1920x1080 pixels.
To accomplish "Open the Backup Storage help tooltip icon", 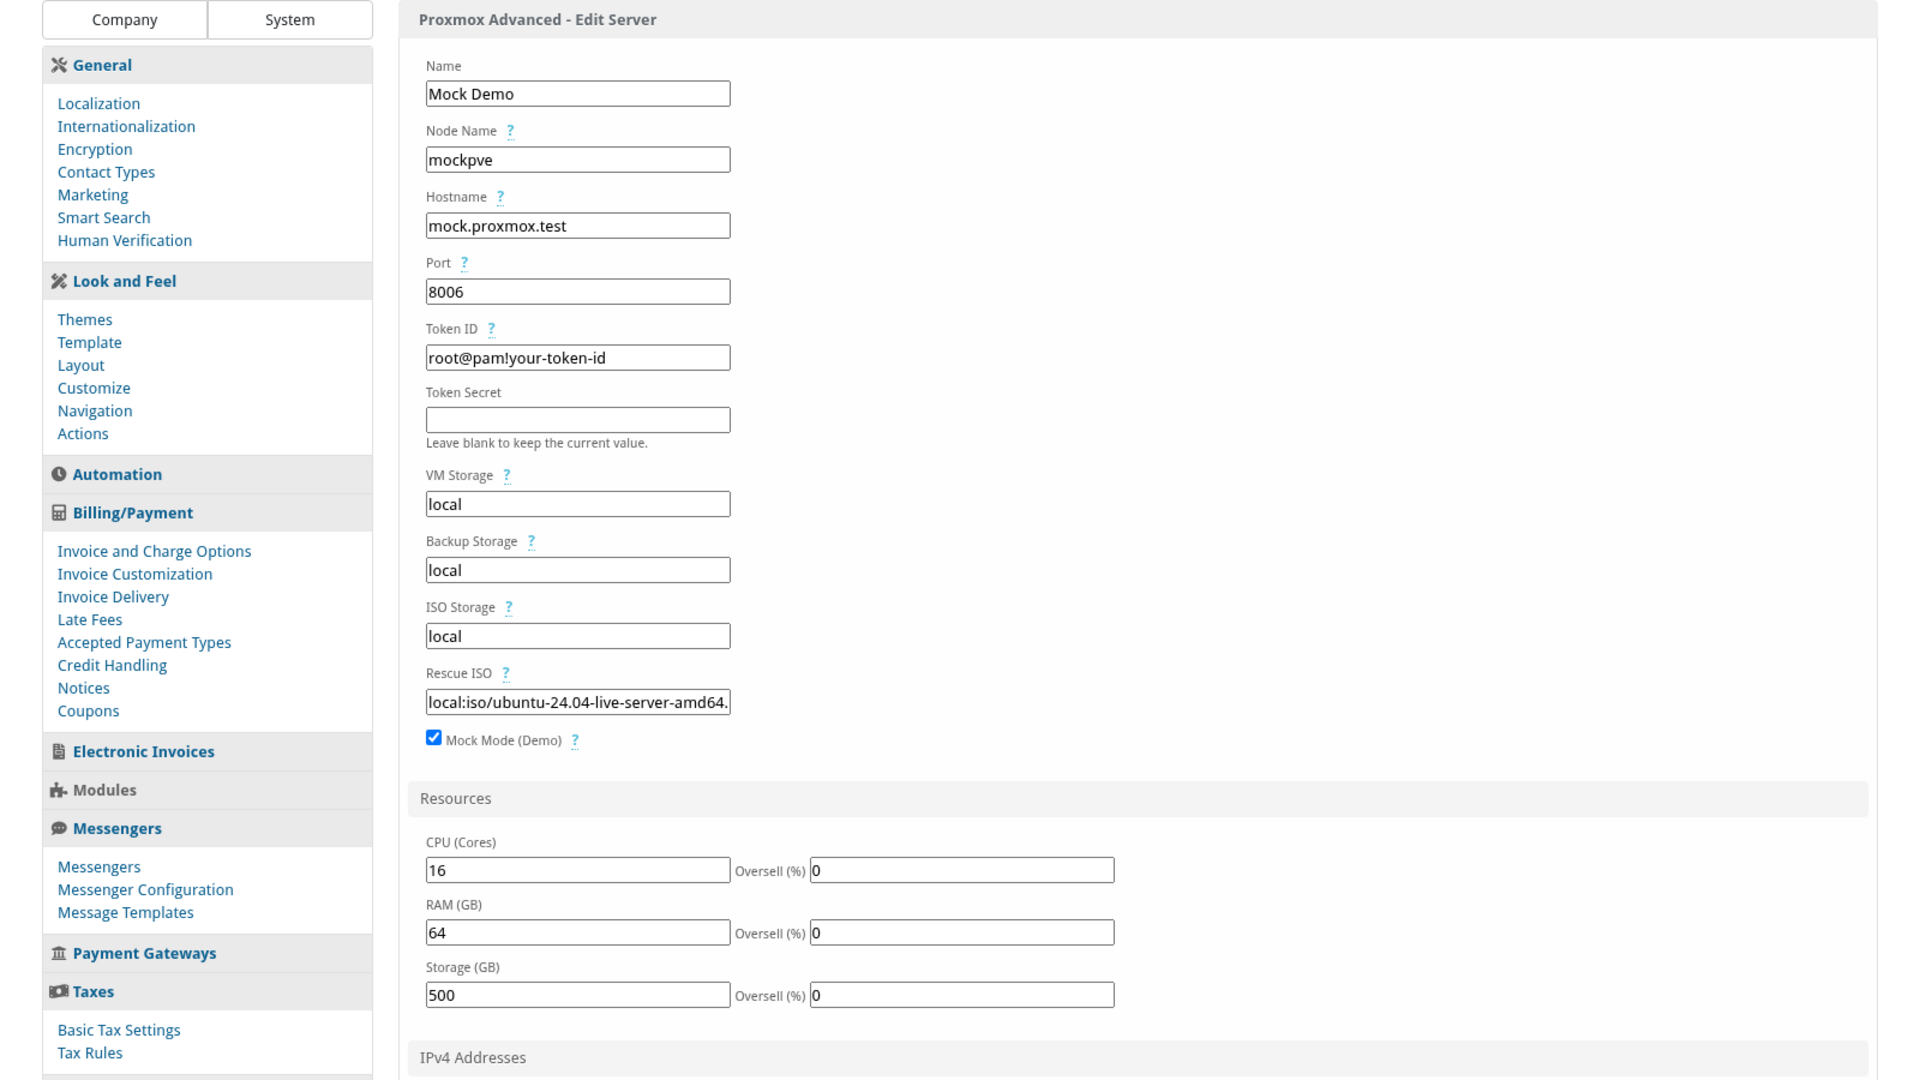I will pyautogui.click(x=531, y=542).
